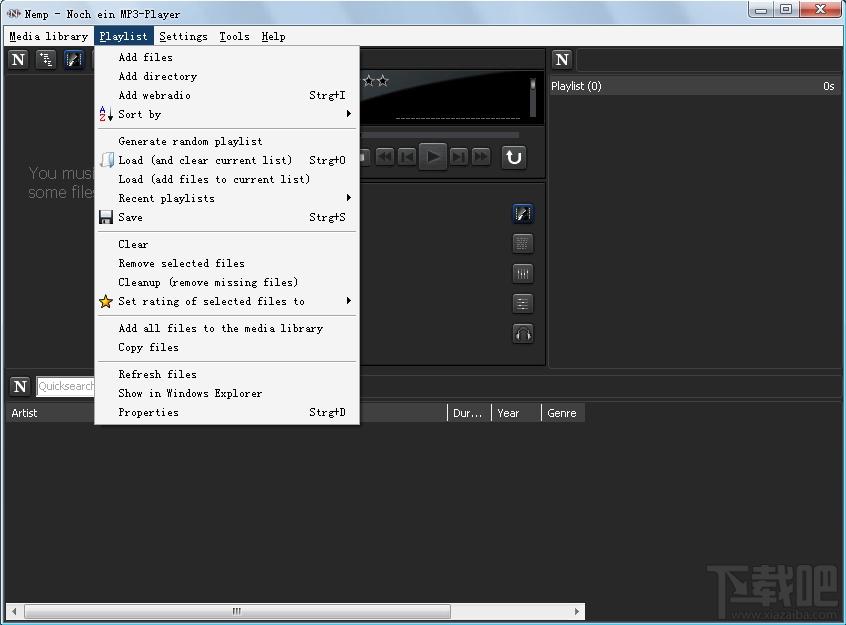Maximize the Nemp window
This screenshot has height=625, width=846.
click(786, 9)
